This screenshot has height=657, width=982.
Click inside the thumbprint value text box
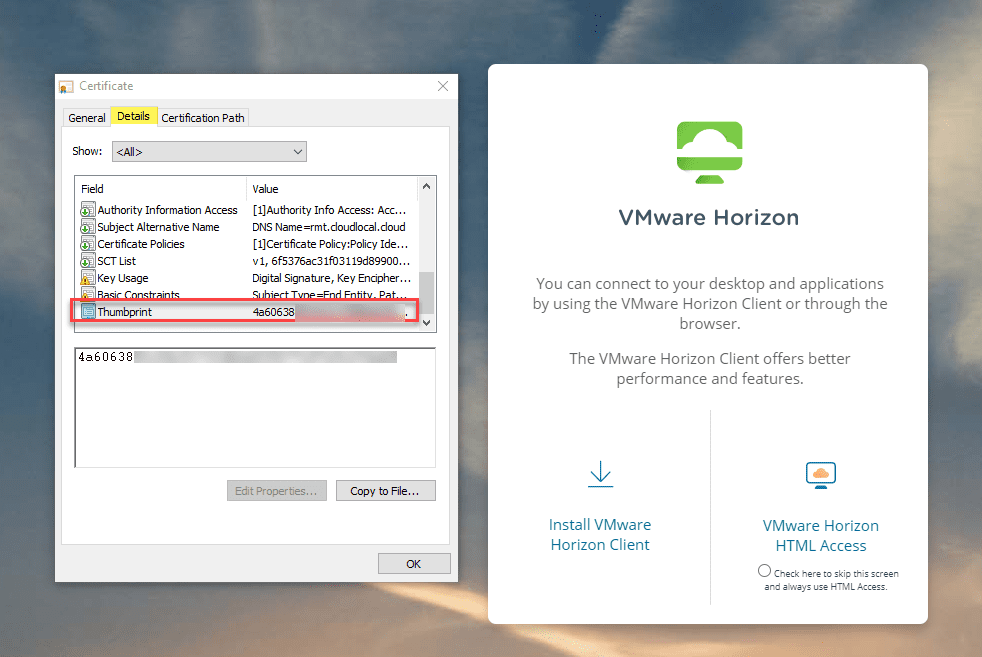pos(255,407)
